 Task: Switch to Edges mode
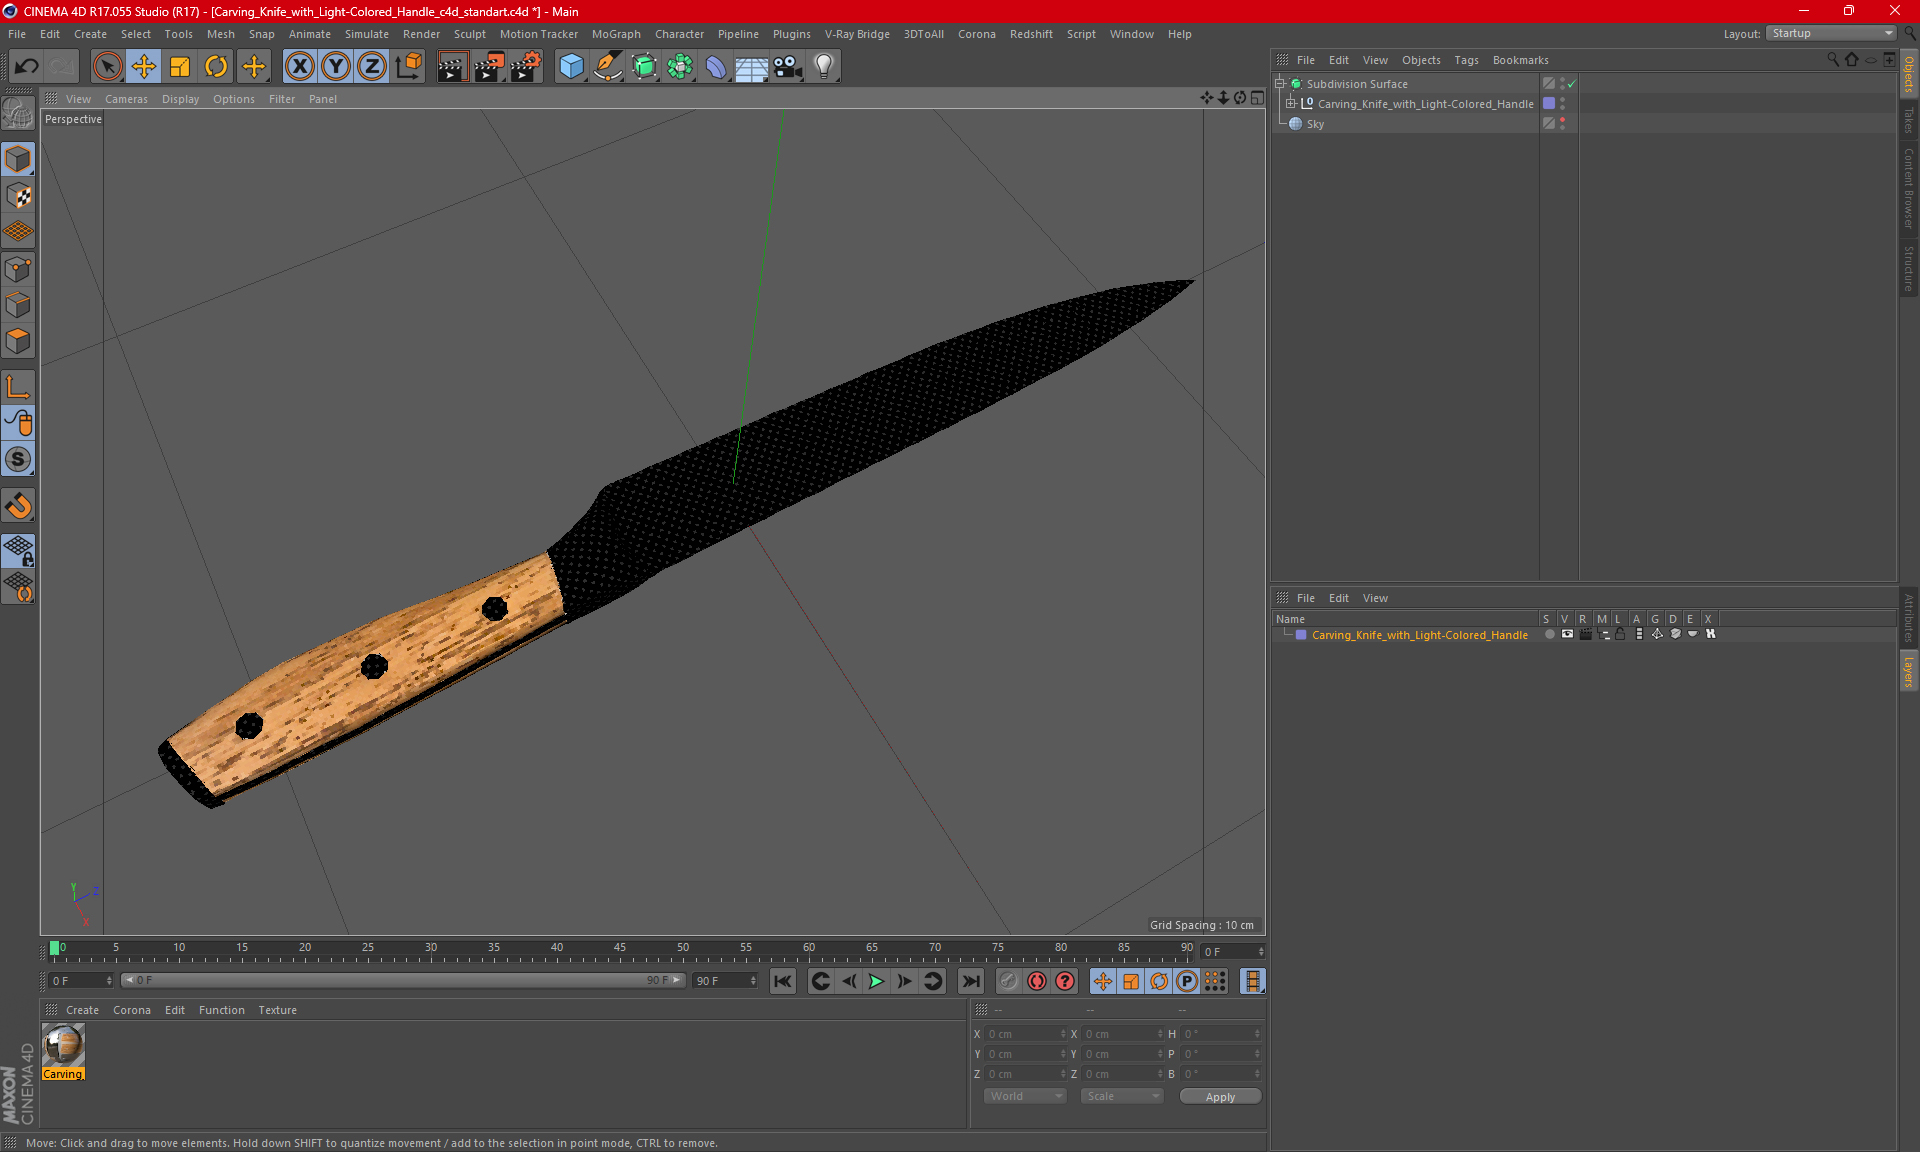(x=18, y=305)
